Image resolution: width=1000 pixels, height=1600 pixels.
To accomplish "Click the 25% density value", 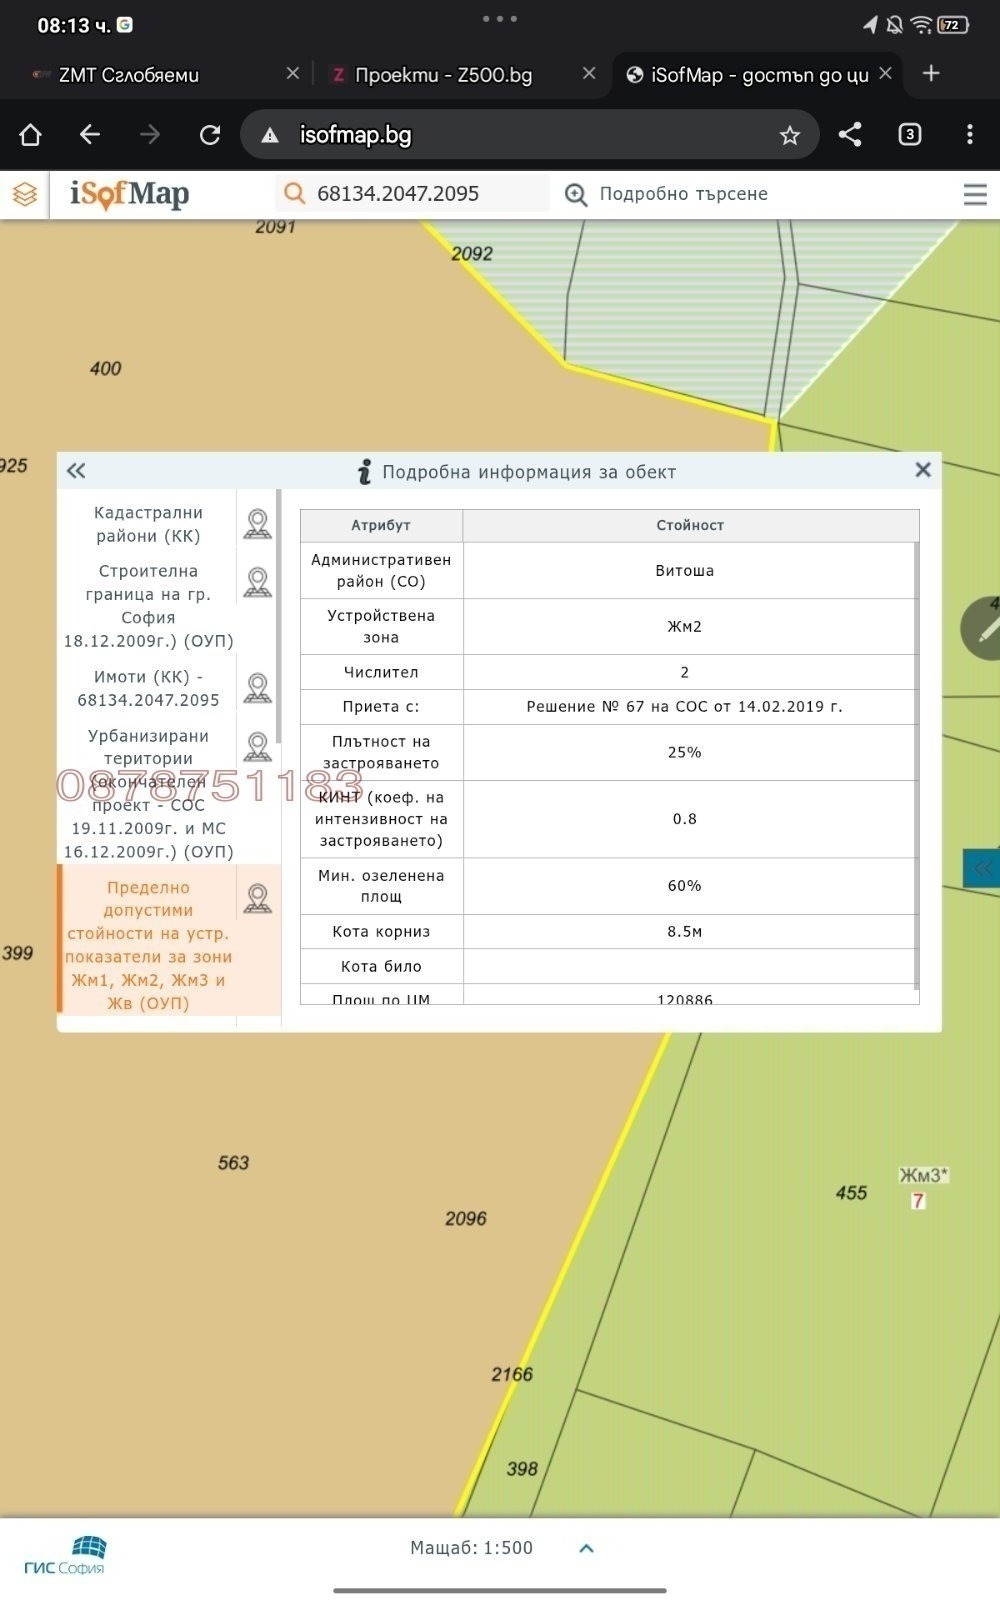I will click(685, 753).
